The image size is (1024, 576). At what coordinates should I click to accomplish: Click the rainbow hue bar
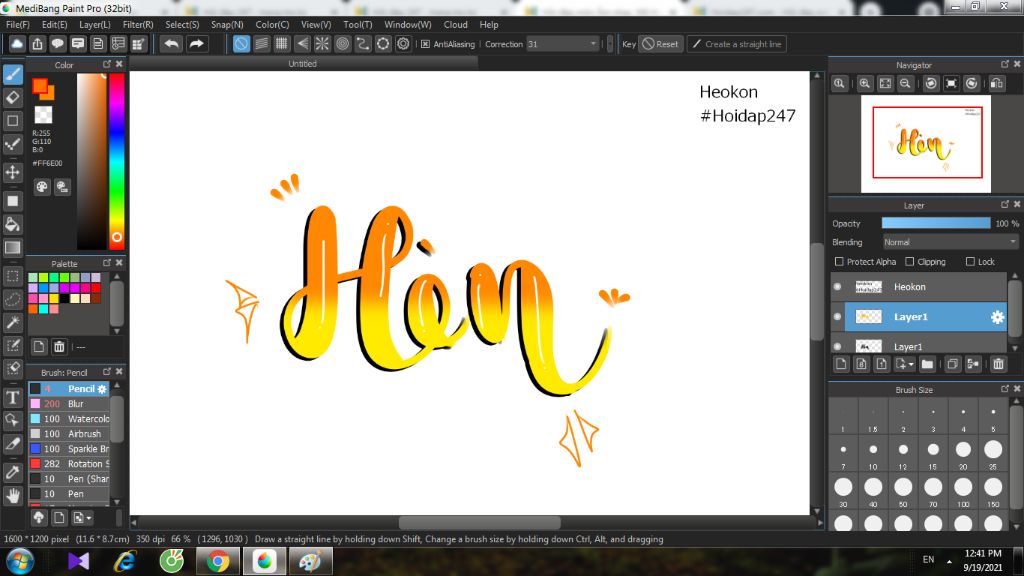pyautogui.click(x=116, y=161)
